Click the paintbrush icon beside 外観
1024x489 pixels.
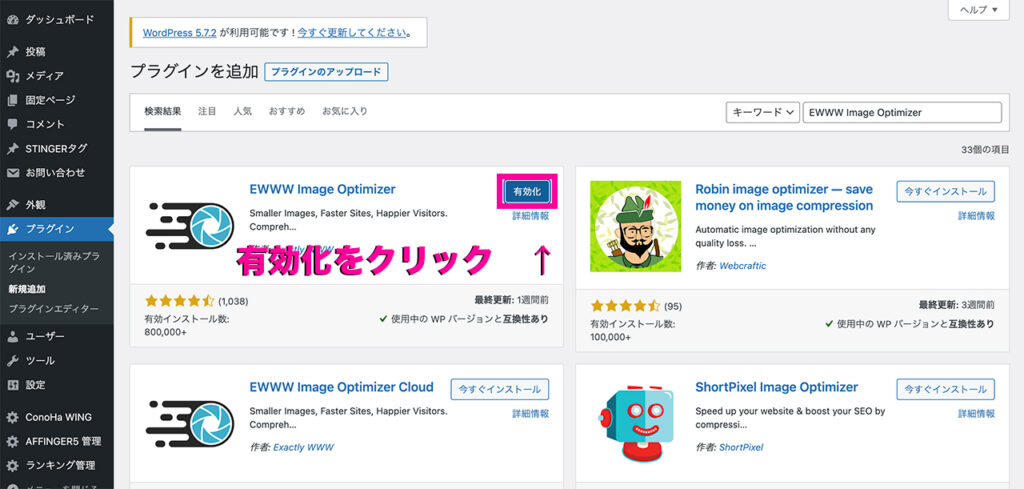coord(12,204)
